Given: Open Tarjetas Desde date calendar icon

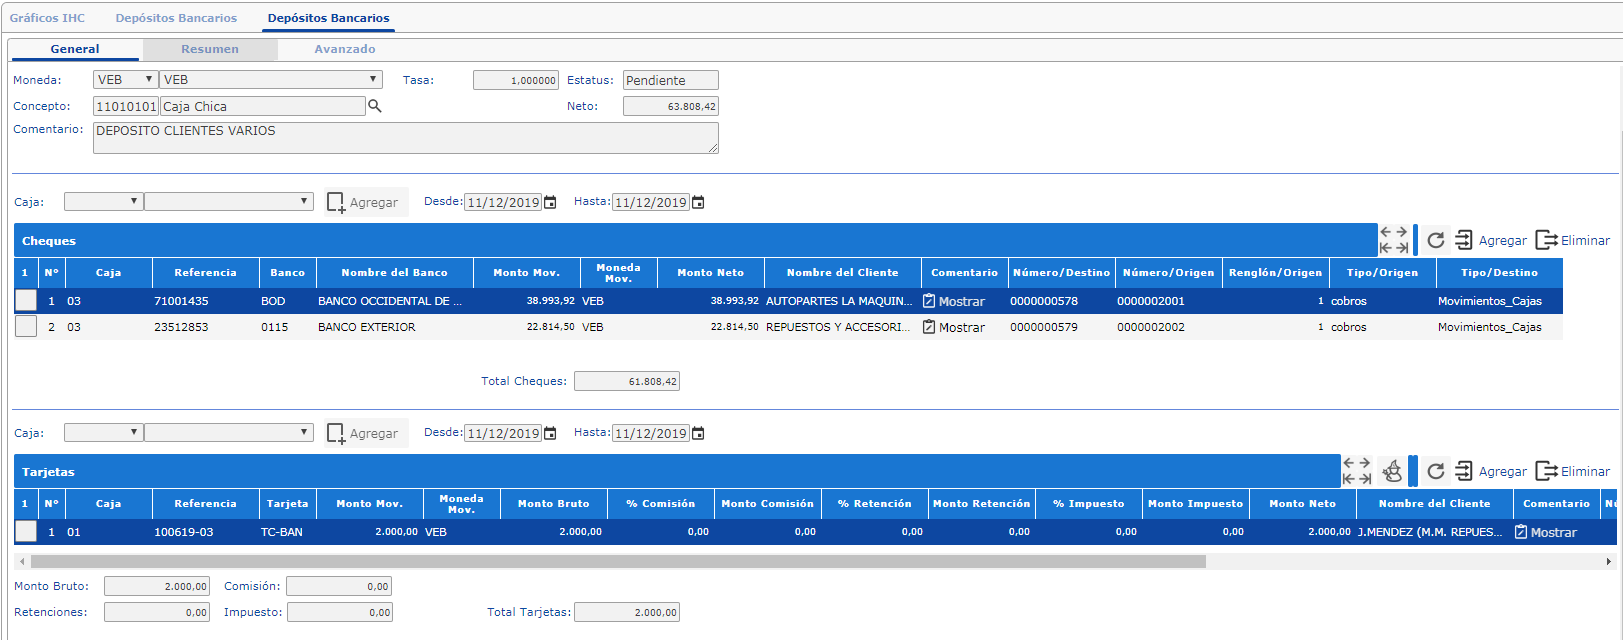Looking at the screenshot, I should click(x=550, y=433).
